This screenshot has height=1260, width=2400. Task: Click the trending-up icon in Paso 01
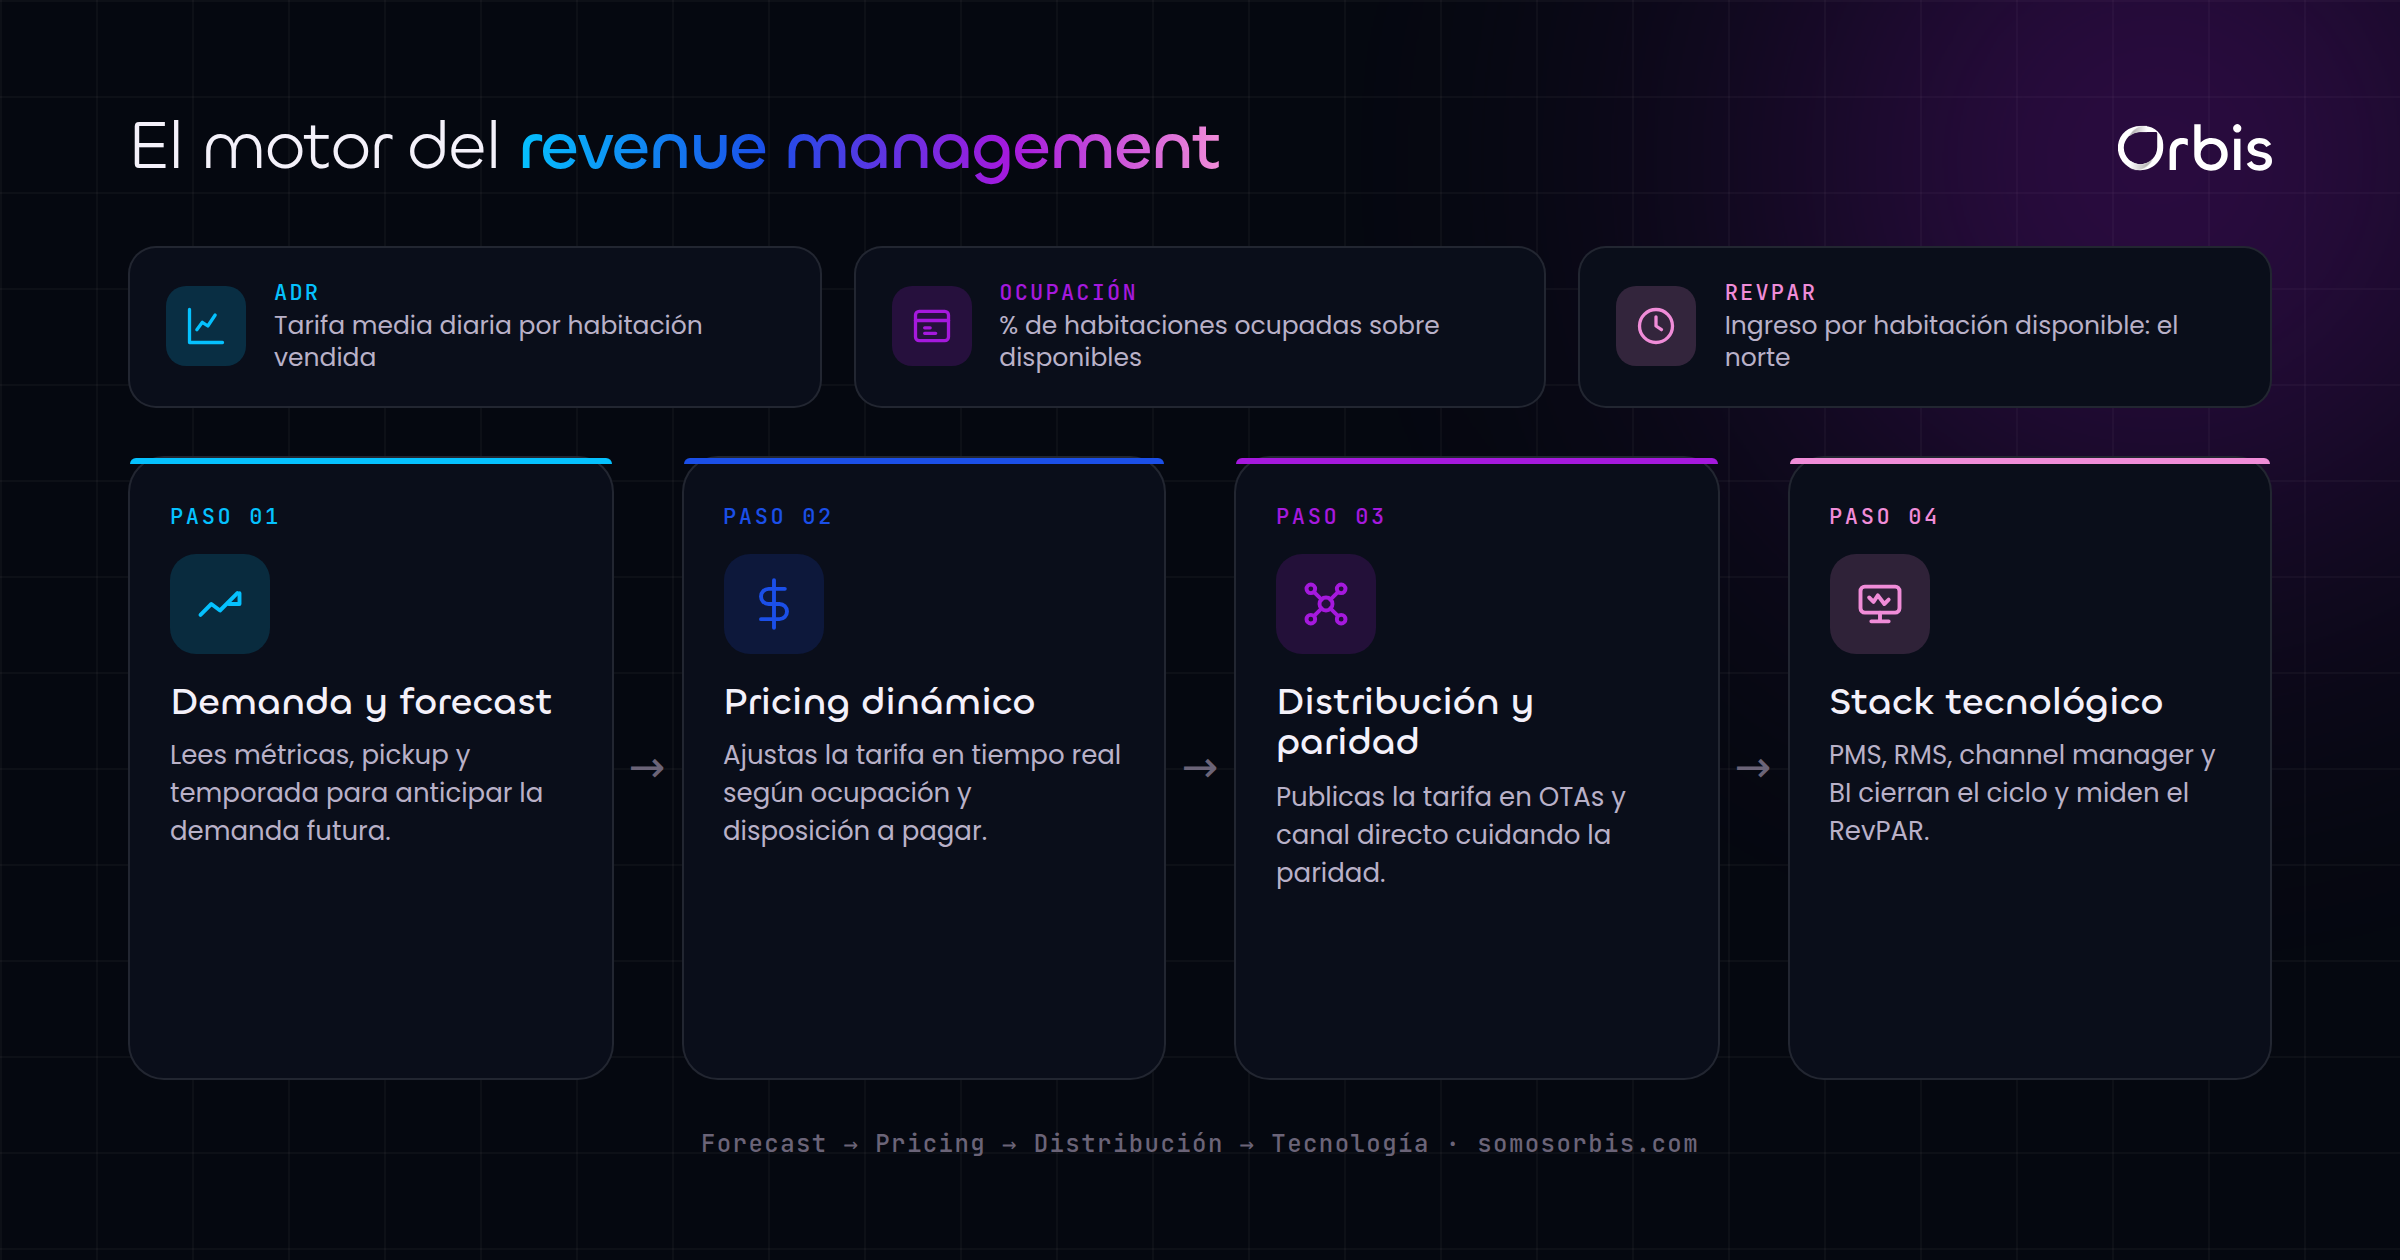pyautogui.click(x=220, y=604)
